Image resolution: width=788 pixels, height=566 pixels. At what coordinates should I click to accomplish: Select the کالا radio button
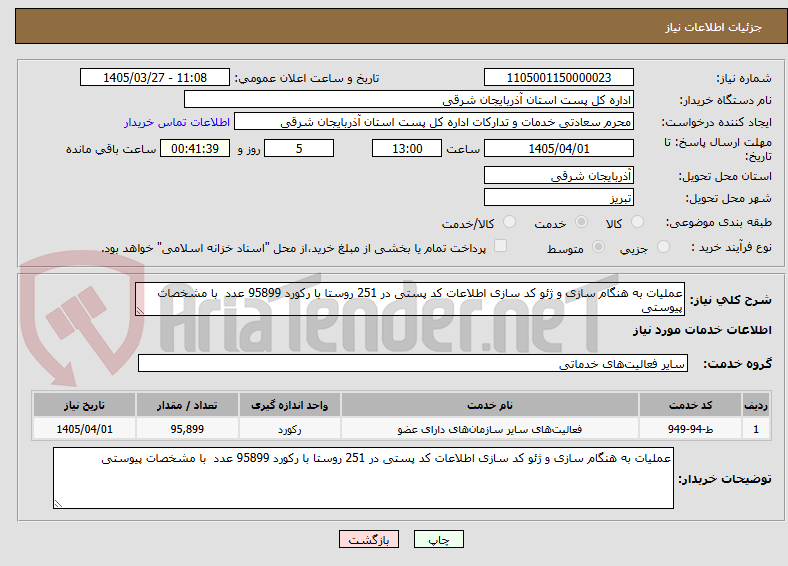637,222
